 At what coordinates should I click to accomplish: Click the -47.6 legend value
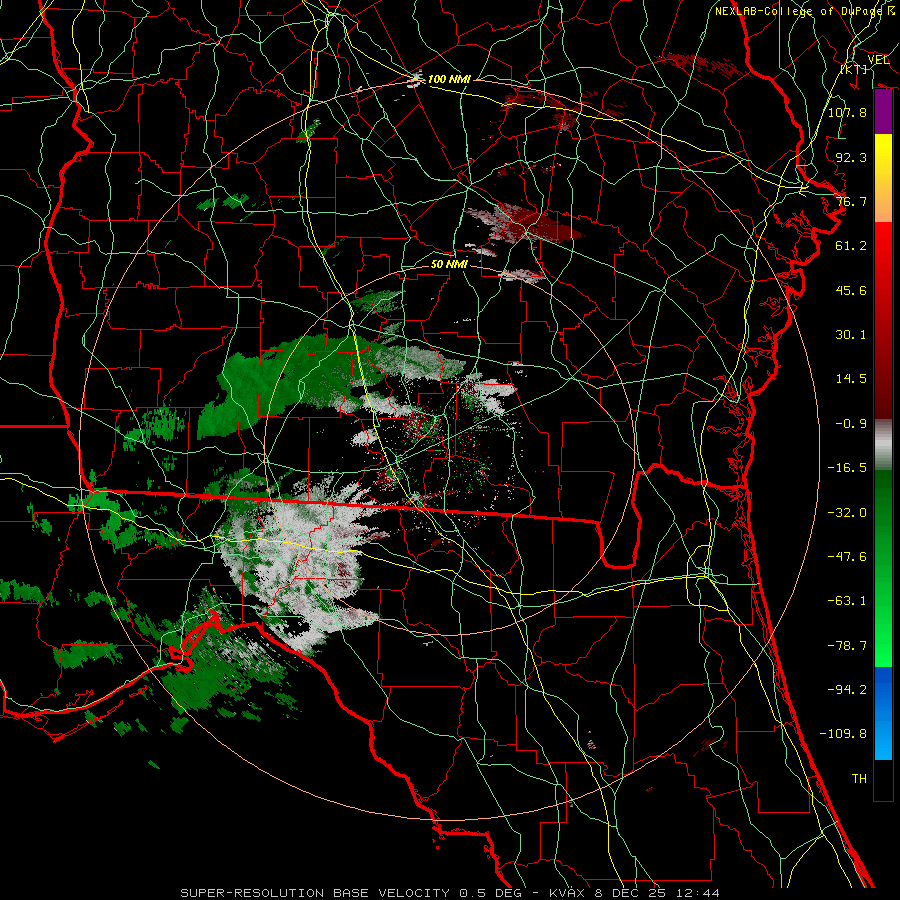[x=847, y=557]
